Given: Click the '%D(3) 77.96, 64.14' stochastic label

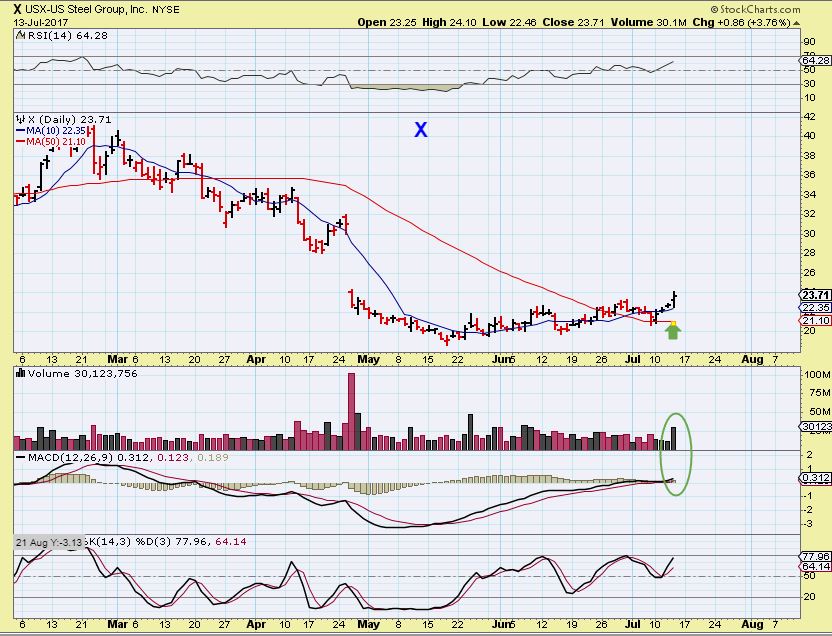Looking at the screenshot, I should point(191,542).
